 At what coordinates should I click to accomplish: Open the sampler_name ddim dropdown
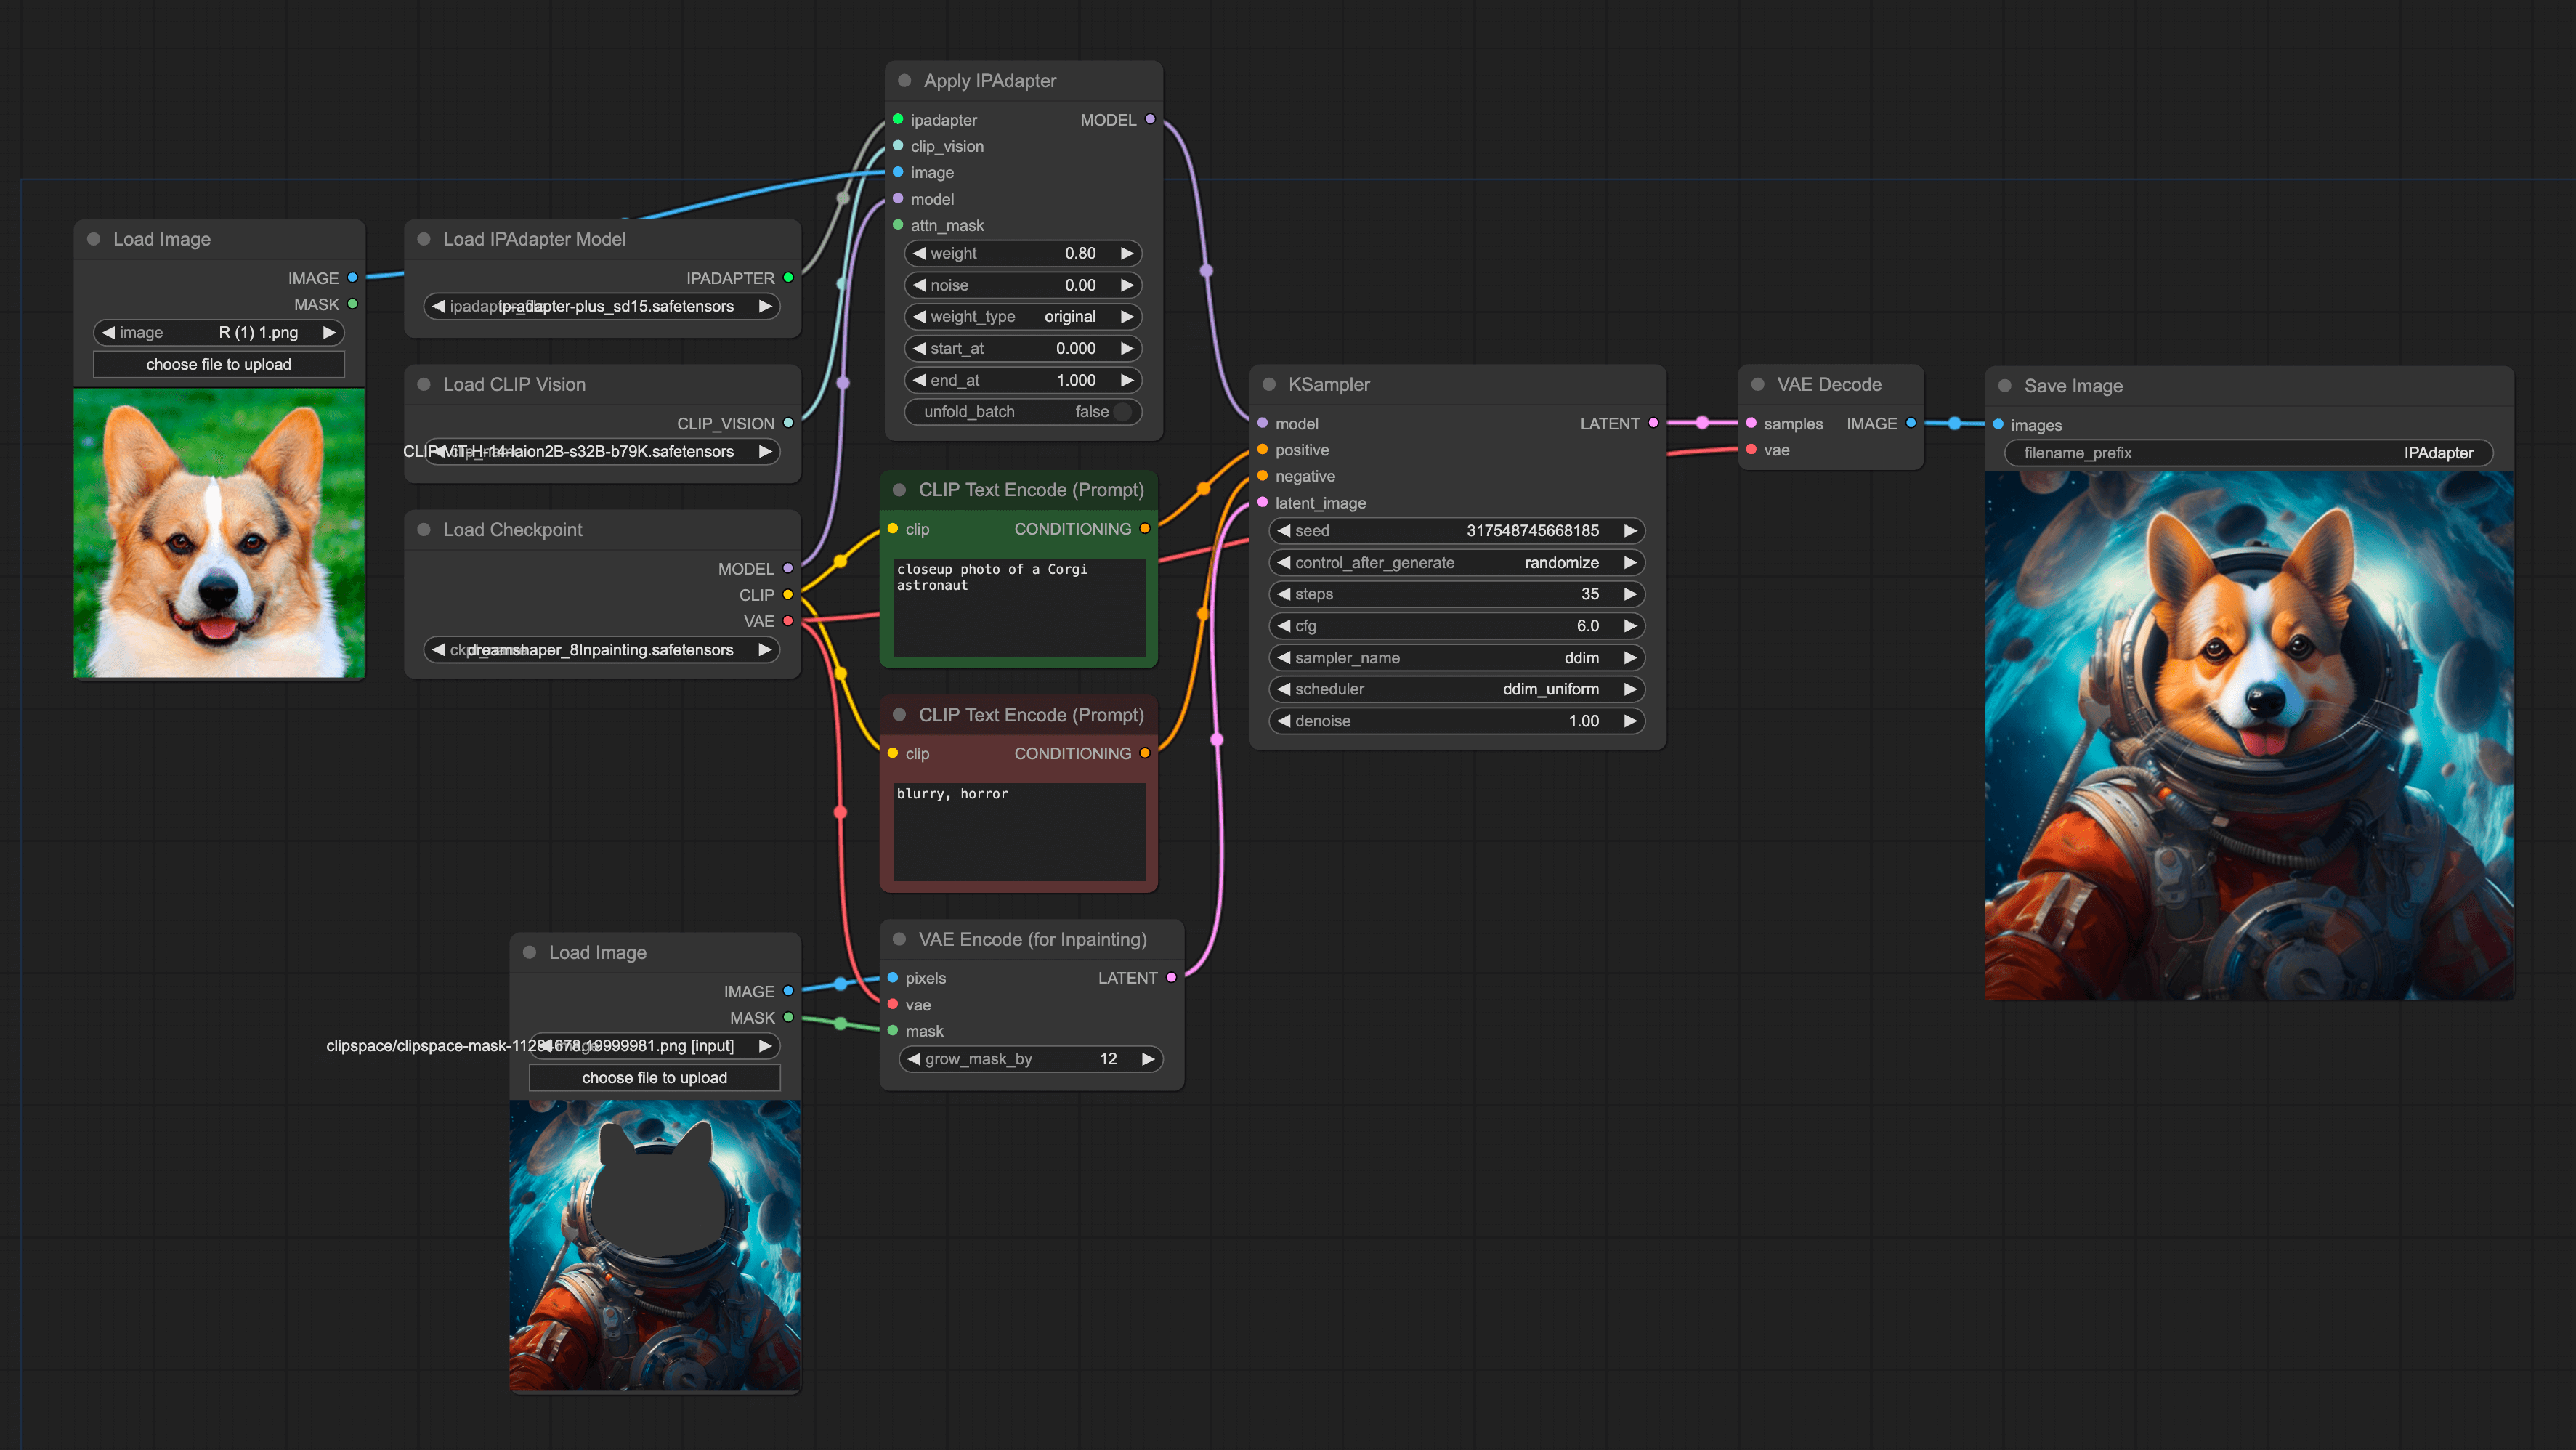pos(1457,658)
